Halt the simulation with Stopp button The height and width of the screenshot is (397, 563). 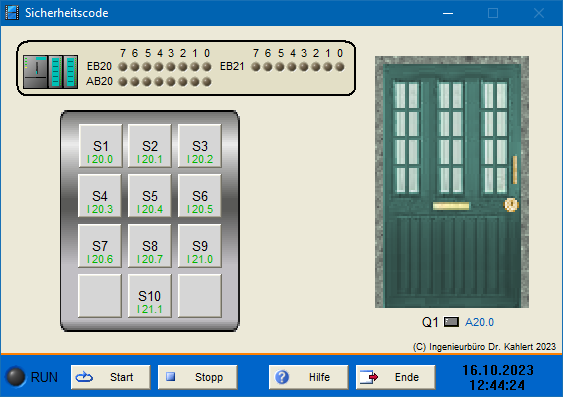[197, 377]
